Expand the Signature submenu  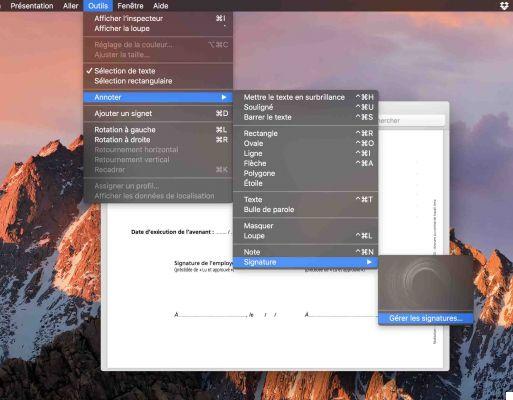(x=305, y=262)
